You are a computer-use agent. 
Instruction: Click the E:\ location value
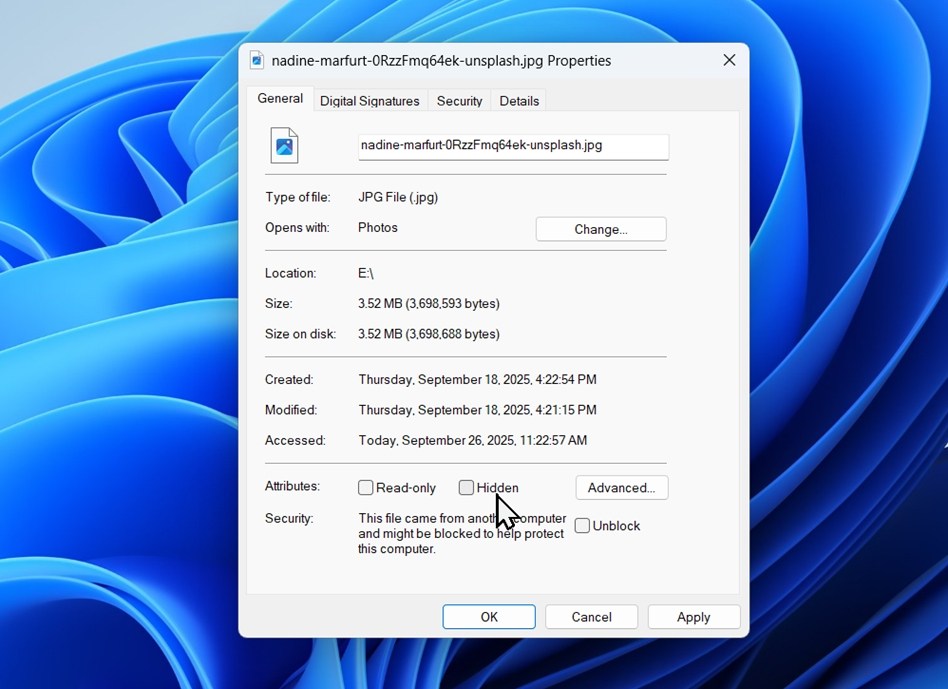366,273
